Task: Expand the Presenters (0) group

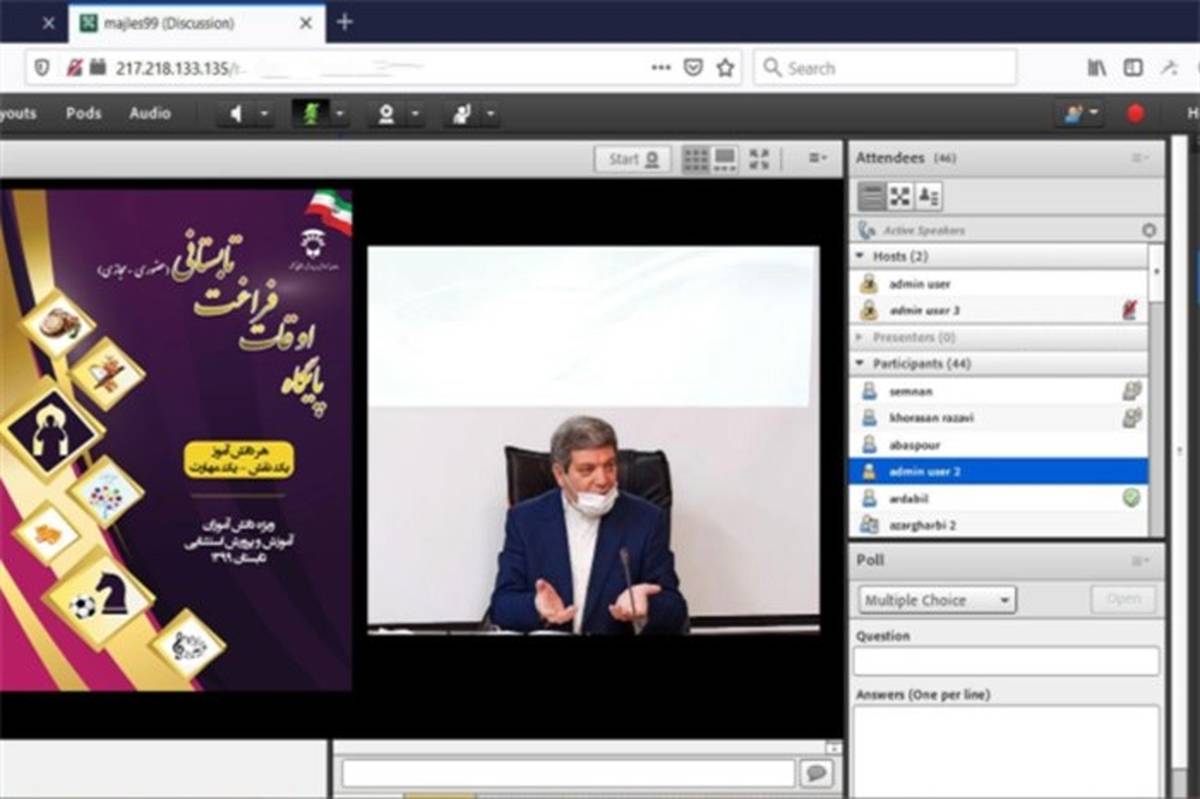Action: click(x=861, y=337)
